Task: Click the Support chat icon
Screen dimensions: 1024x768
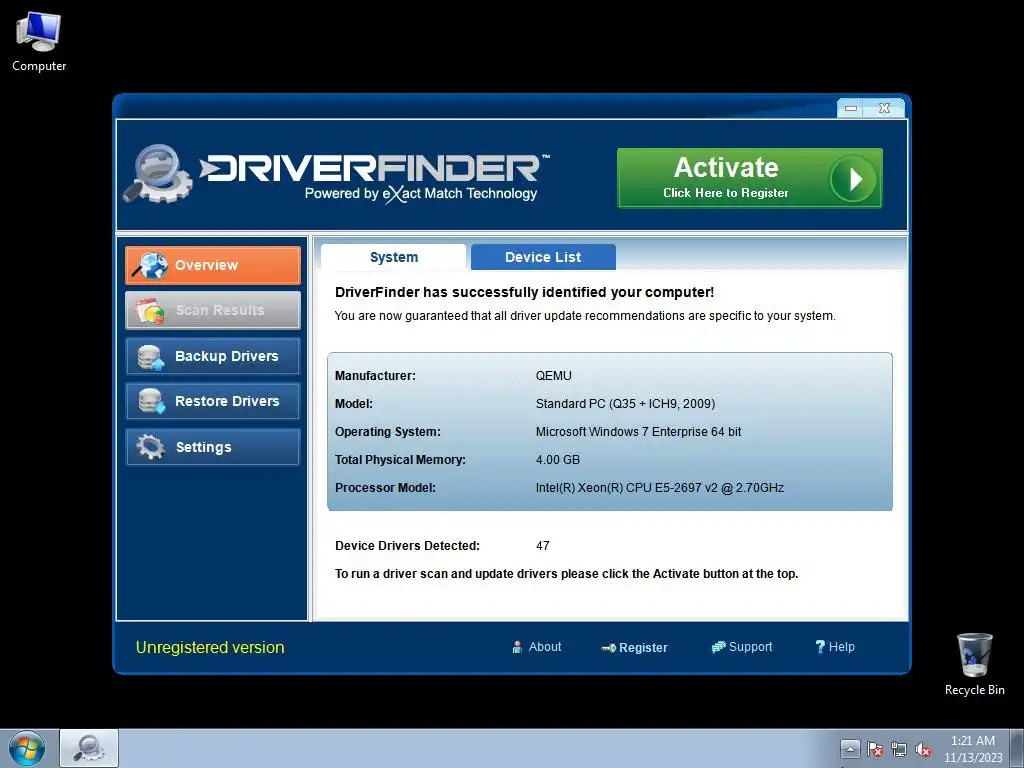Action: (718, 647)
